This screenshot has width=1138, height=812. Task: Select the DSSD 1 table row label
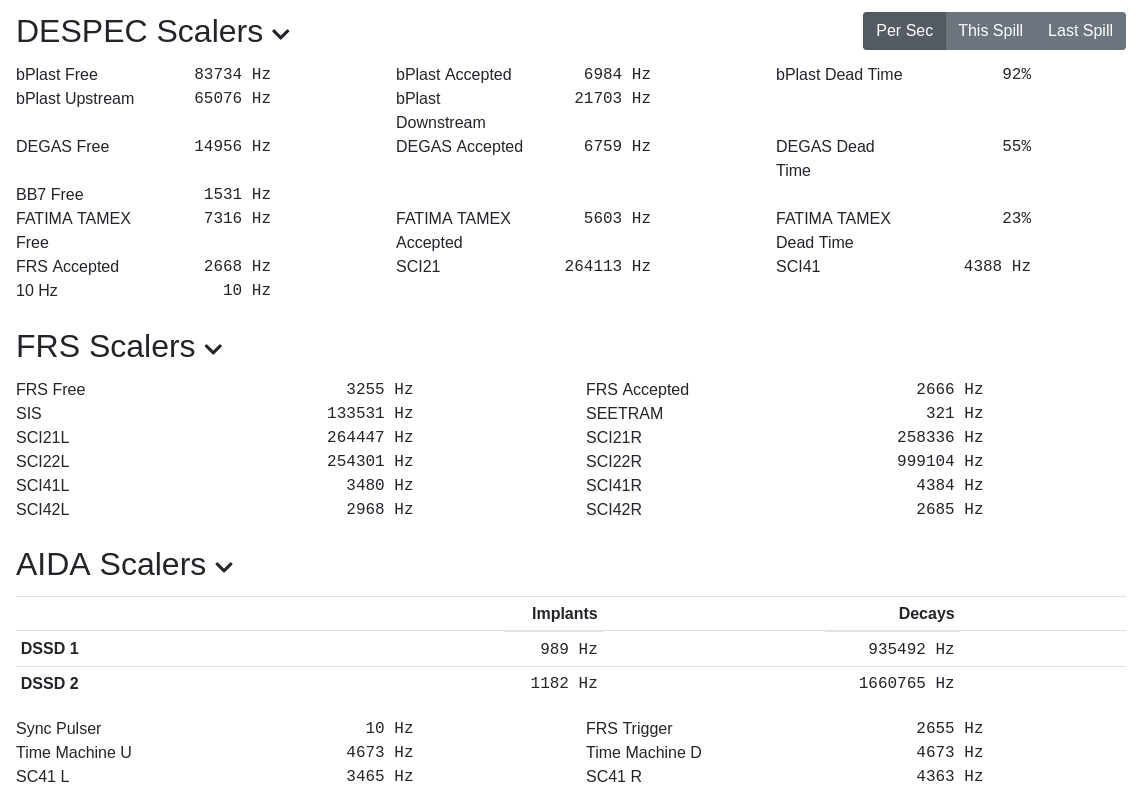50,649
